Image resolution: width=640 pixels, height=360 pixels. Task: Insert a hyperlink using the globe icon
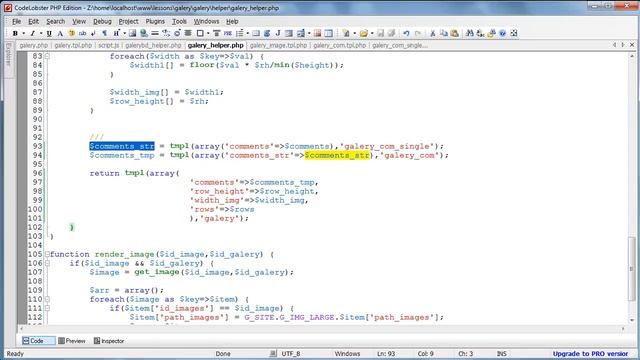coord(144,33)
